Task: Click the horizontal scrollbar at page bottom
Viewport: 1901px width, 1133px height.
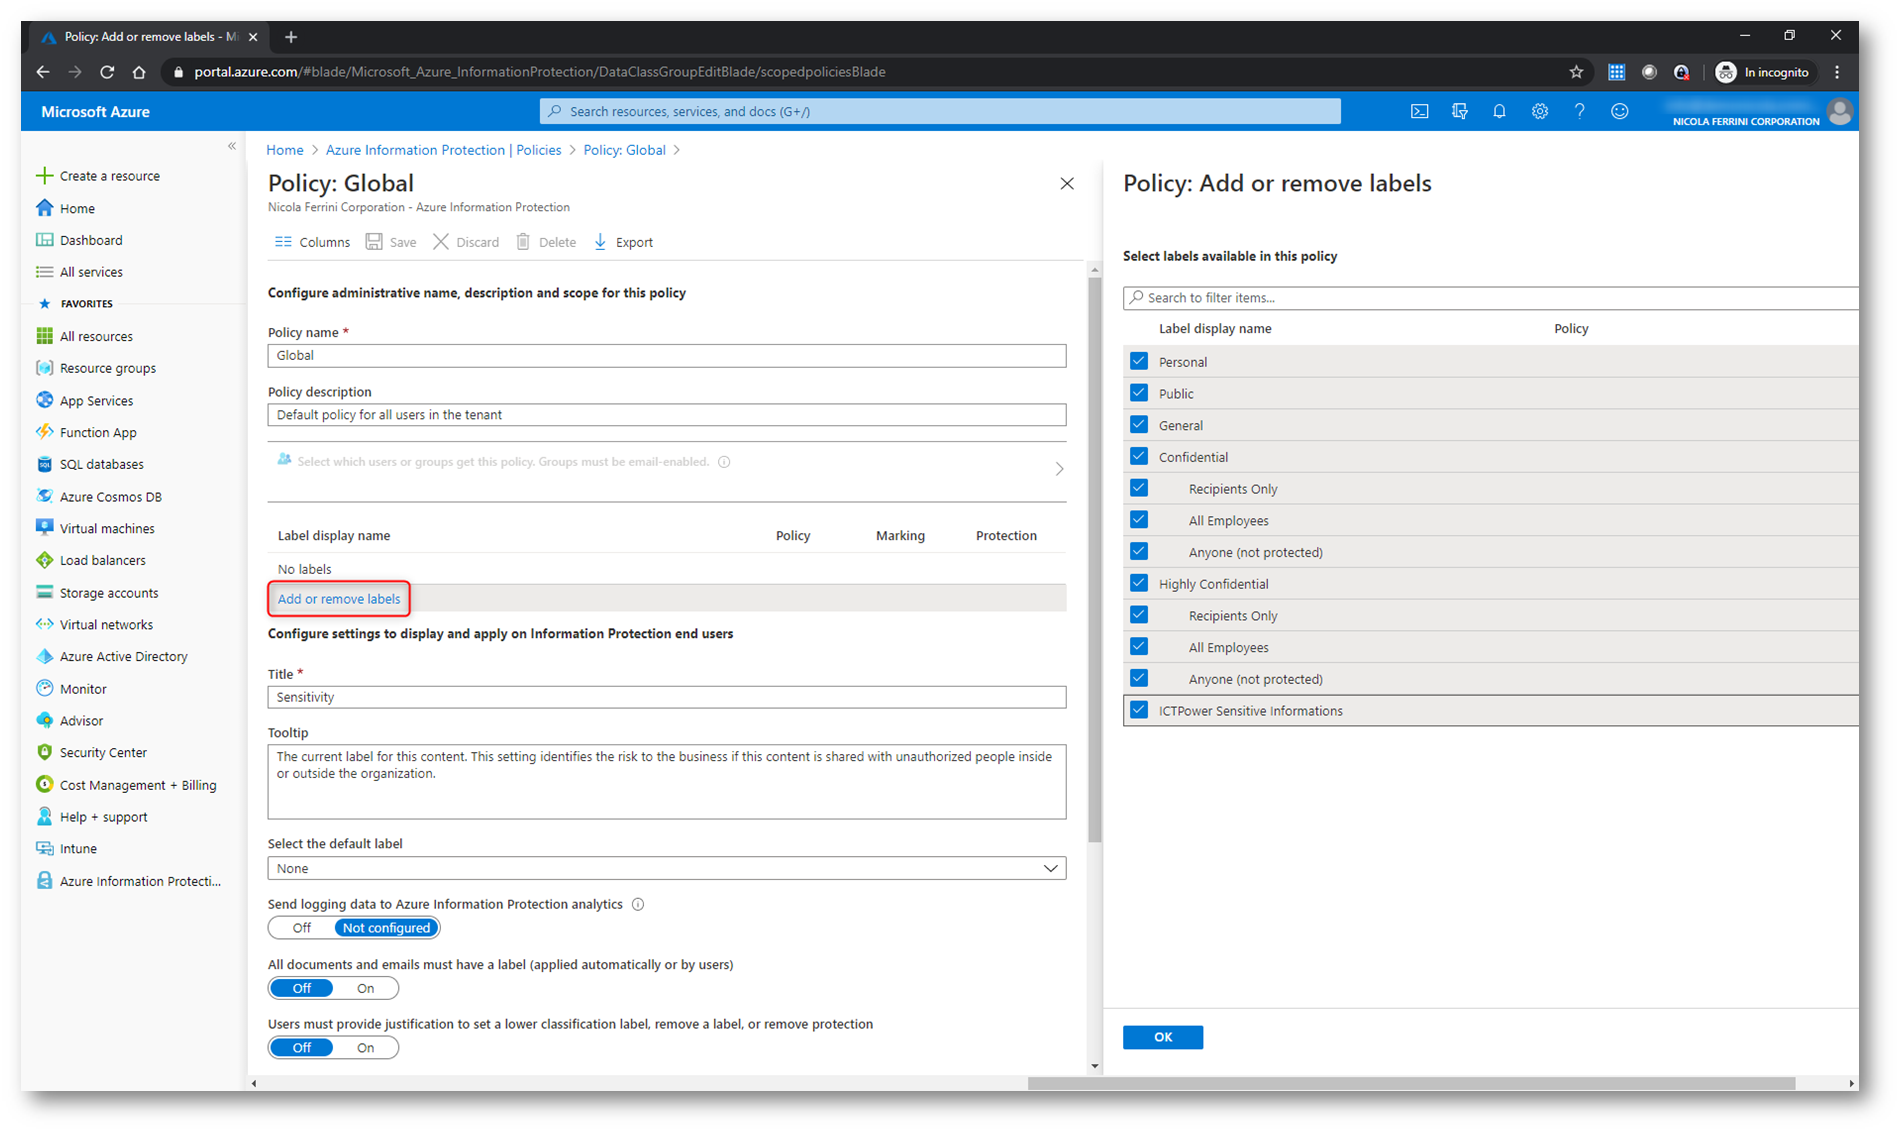Action: click(1411, 1084)
